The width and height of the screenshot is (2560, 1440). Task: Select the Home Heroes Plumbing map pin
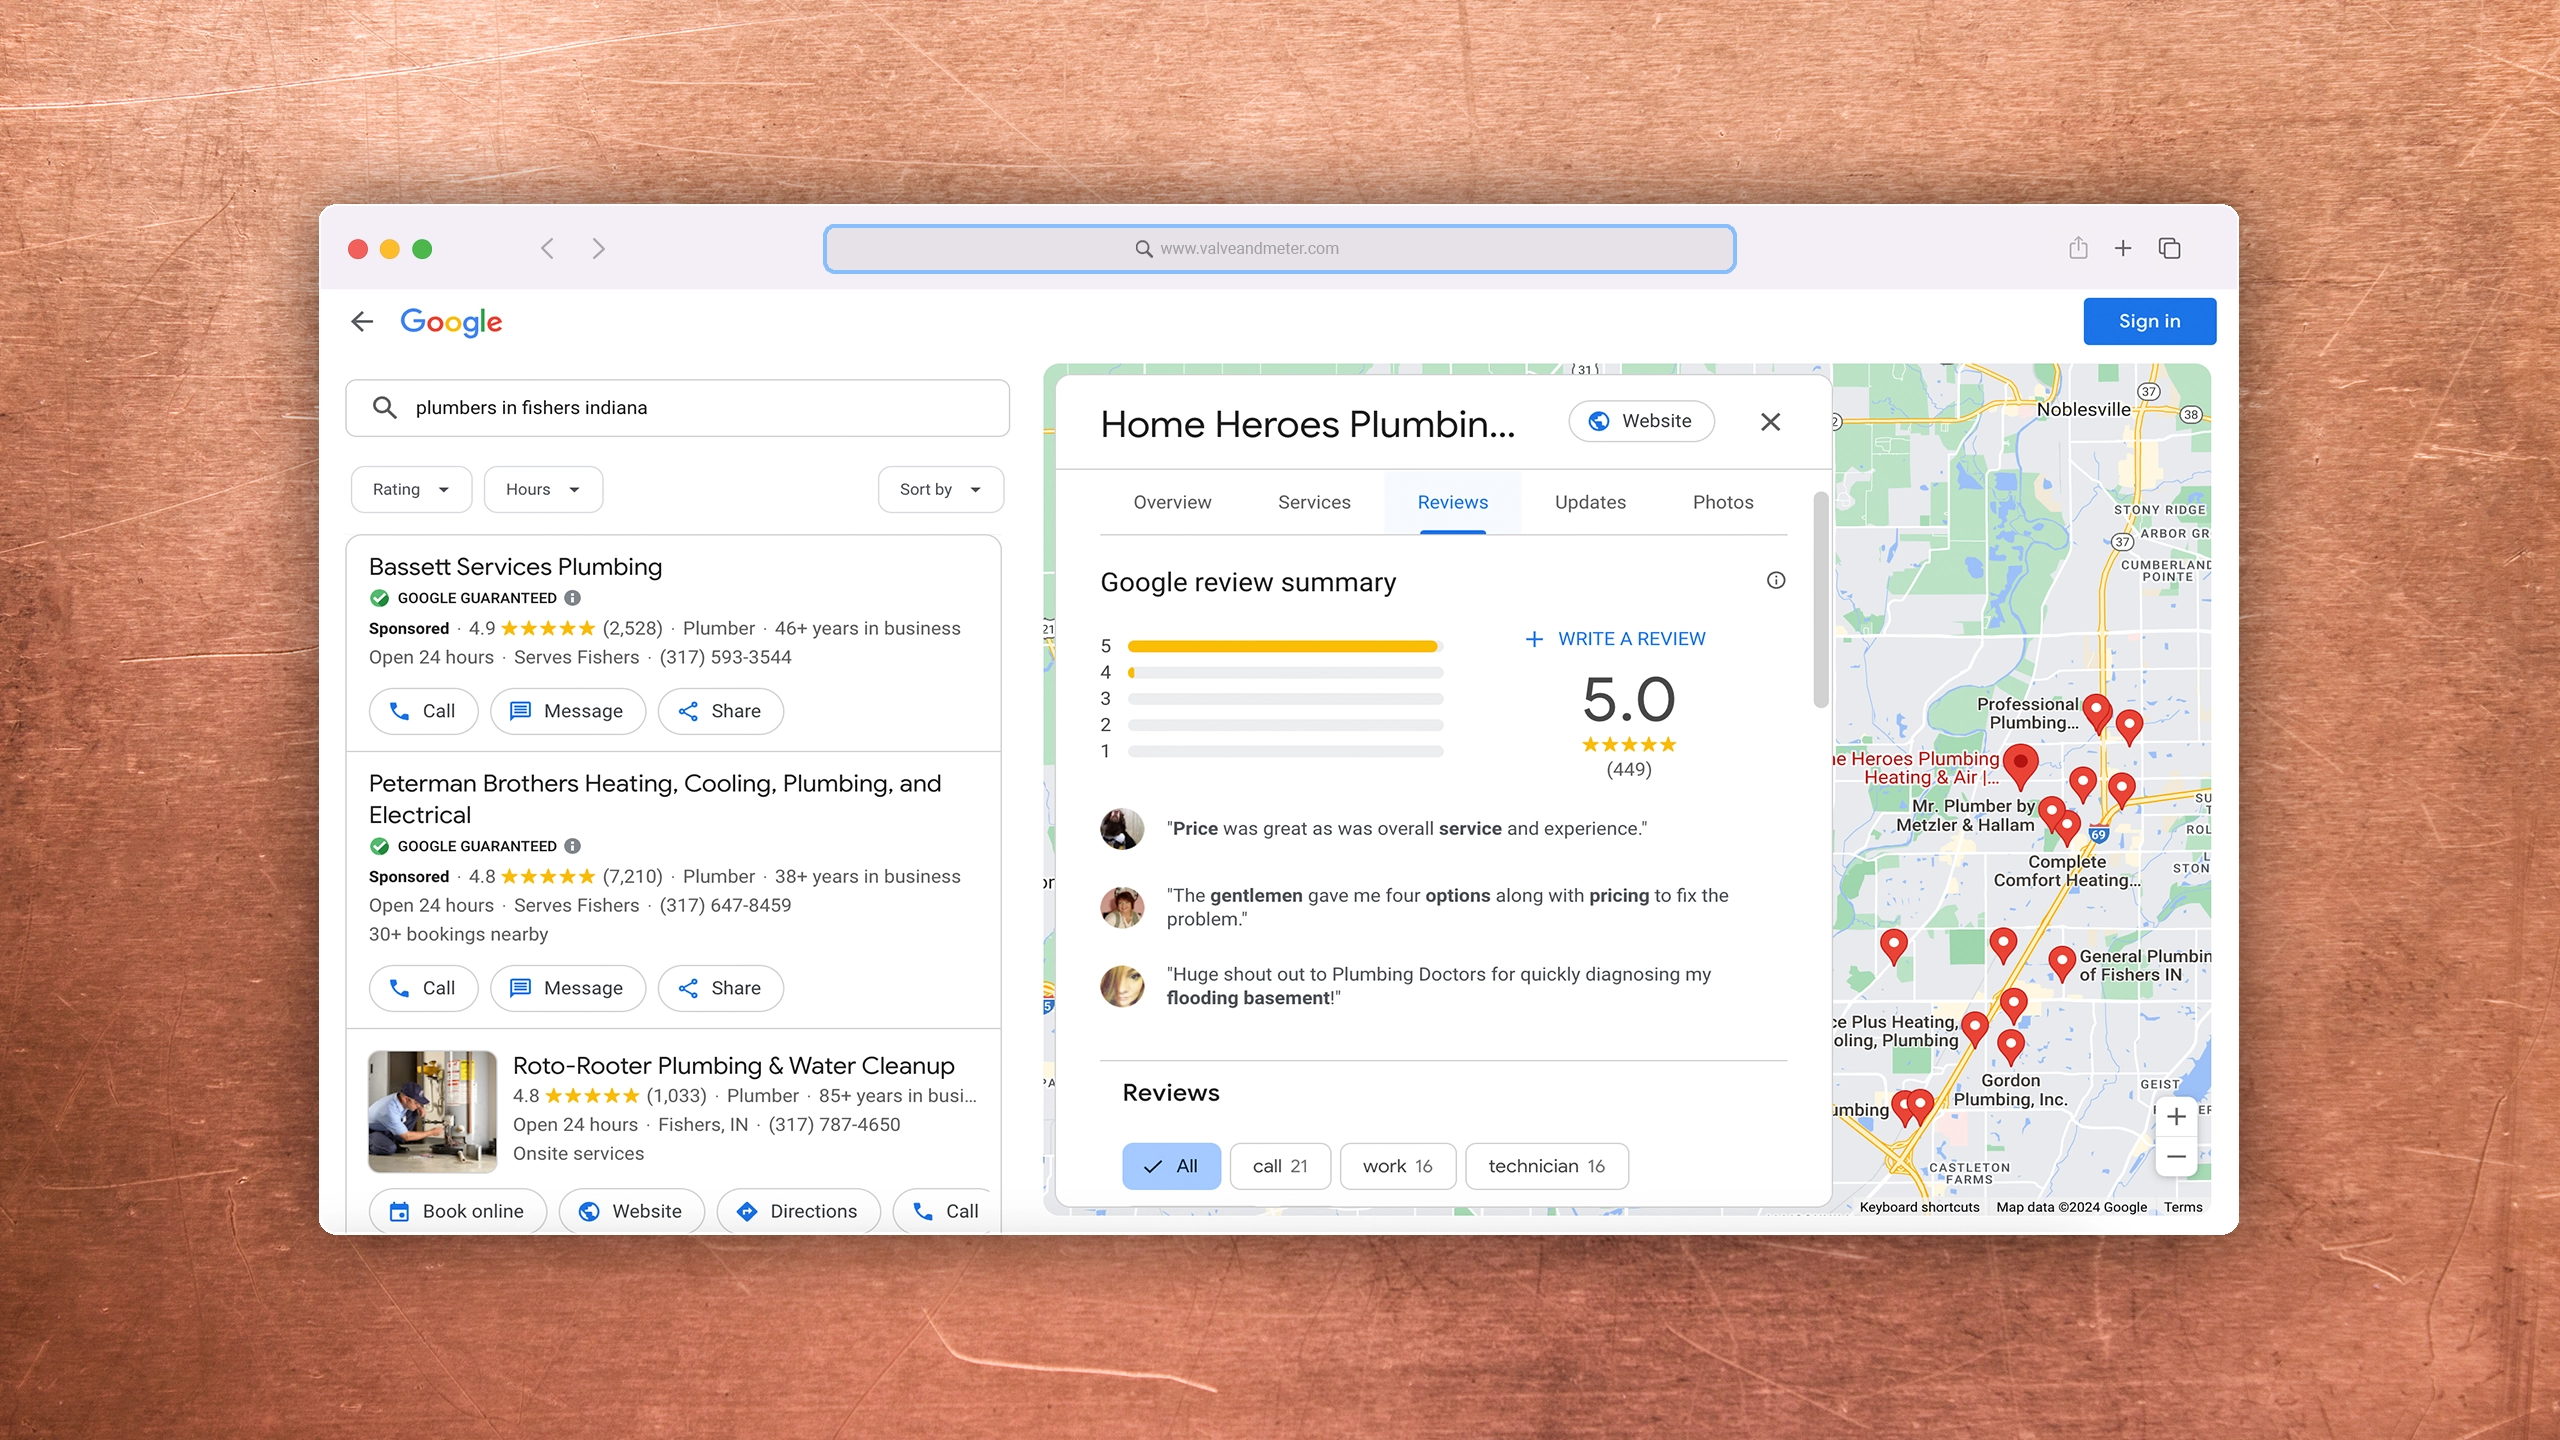[2020, 767]
